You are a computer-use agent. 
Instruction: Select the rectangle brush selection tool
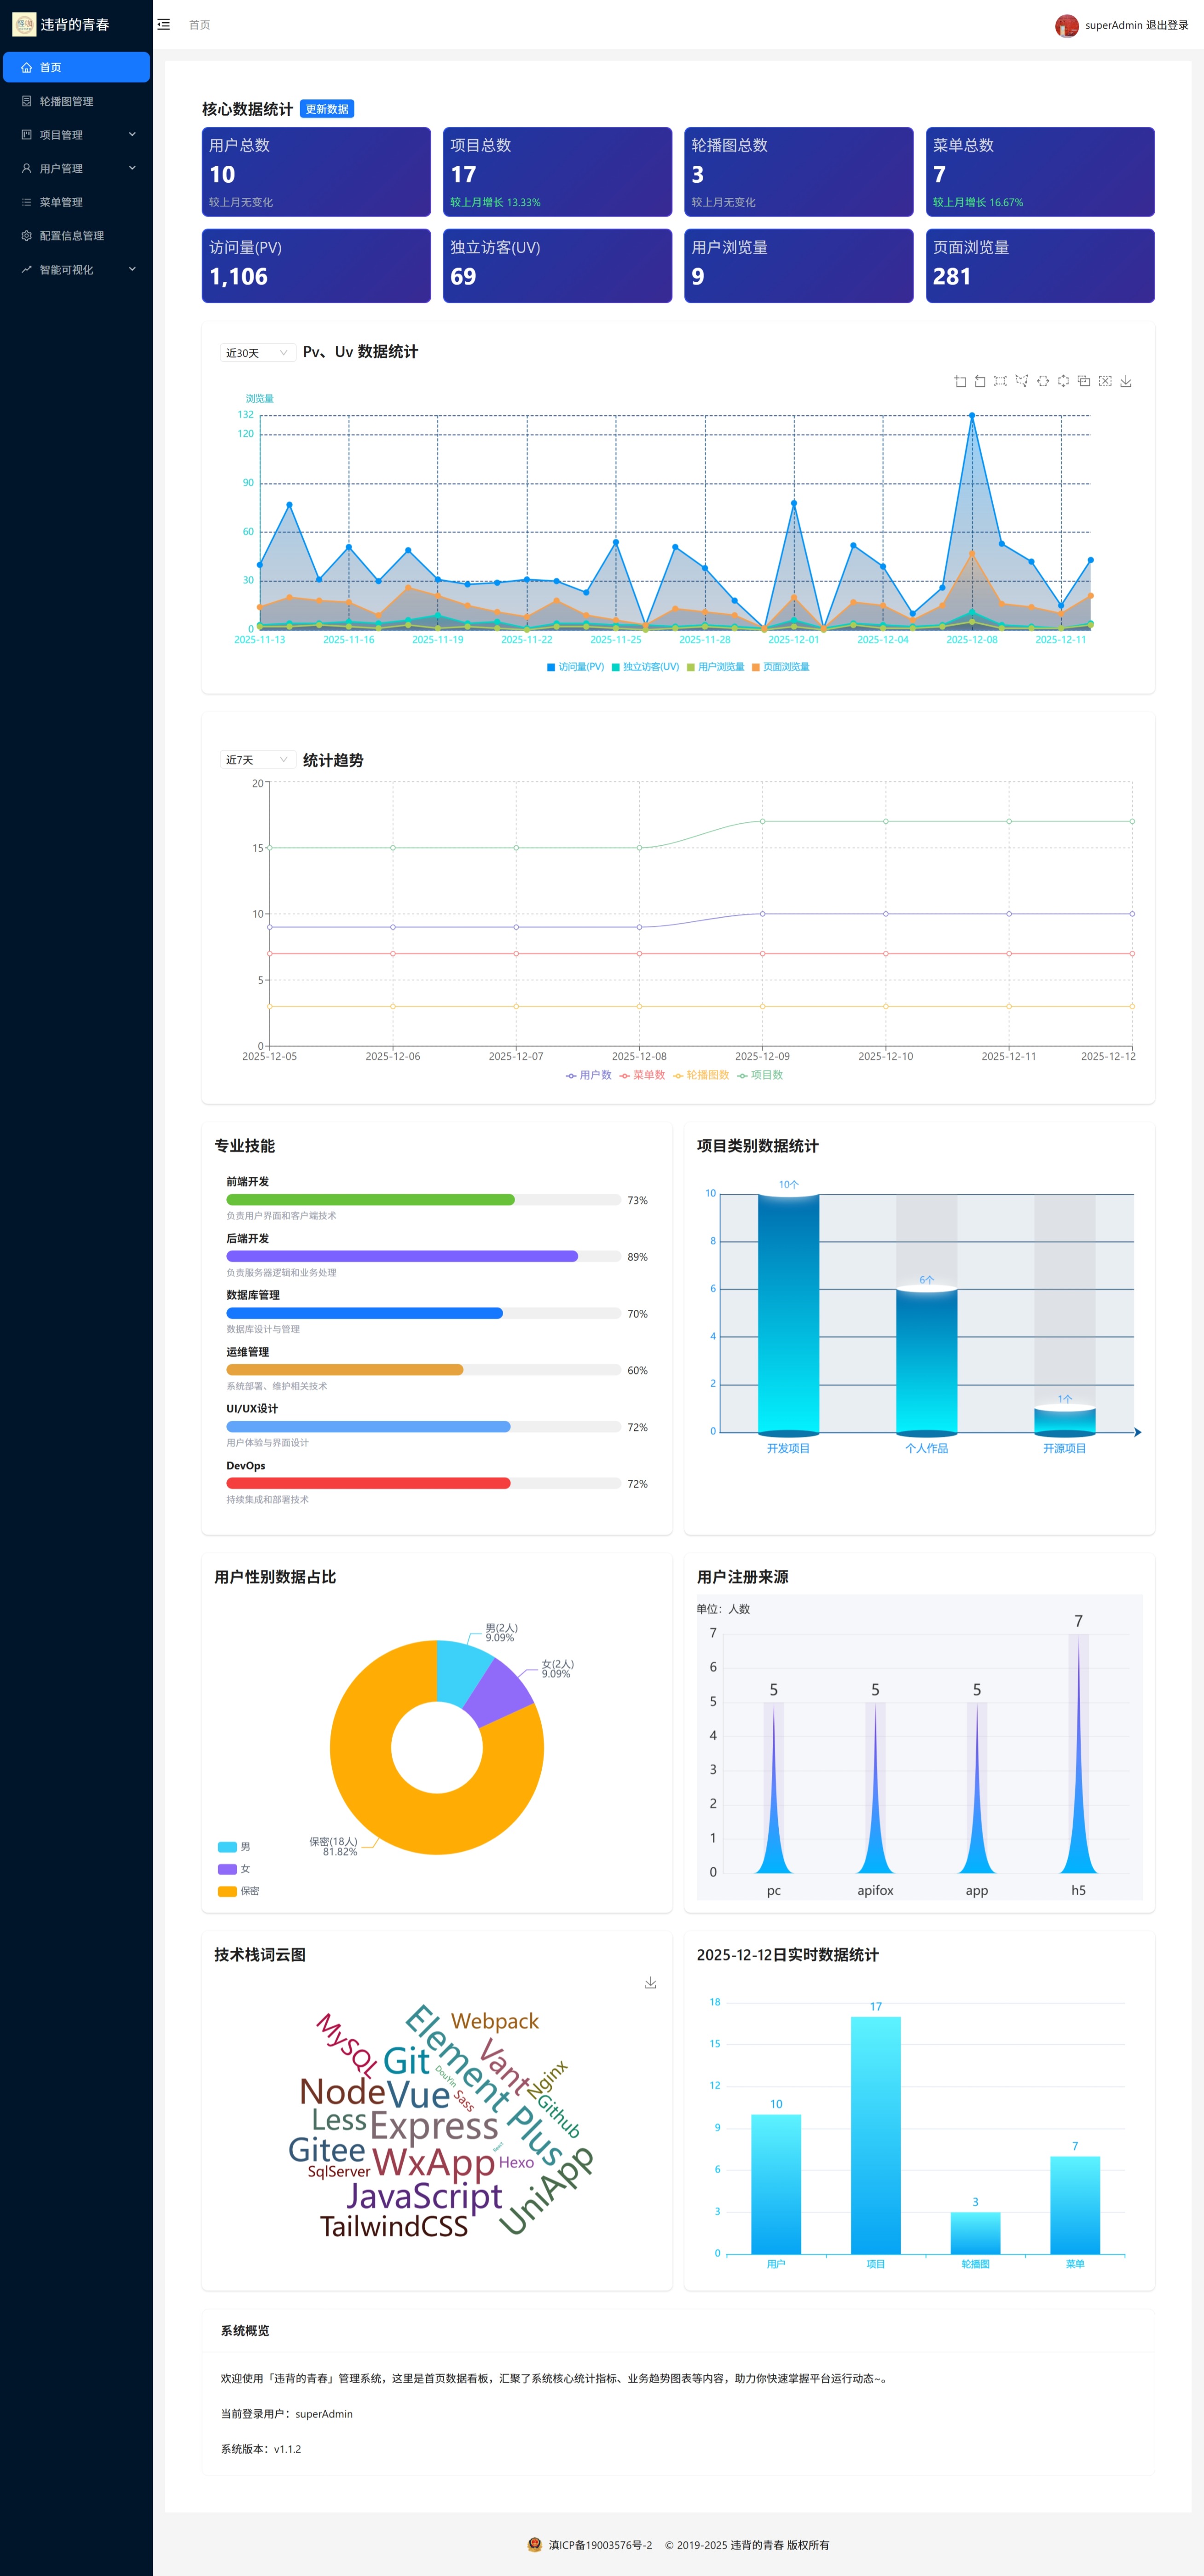(1000, 381)
